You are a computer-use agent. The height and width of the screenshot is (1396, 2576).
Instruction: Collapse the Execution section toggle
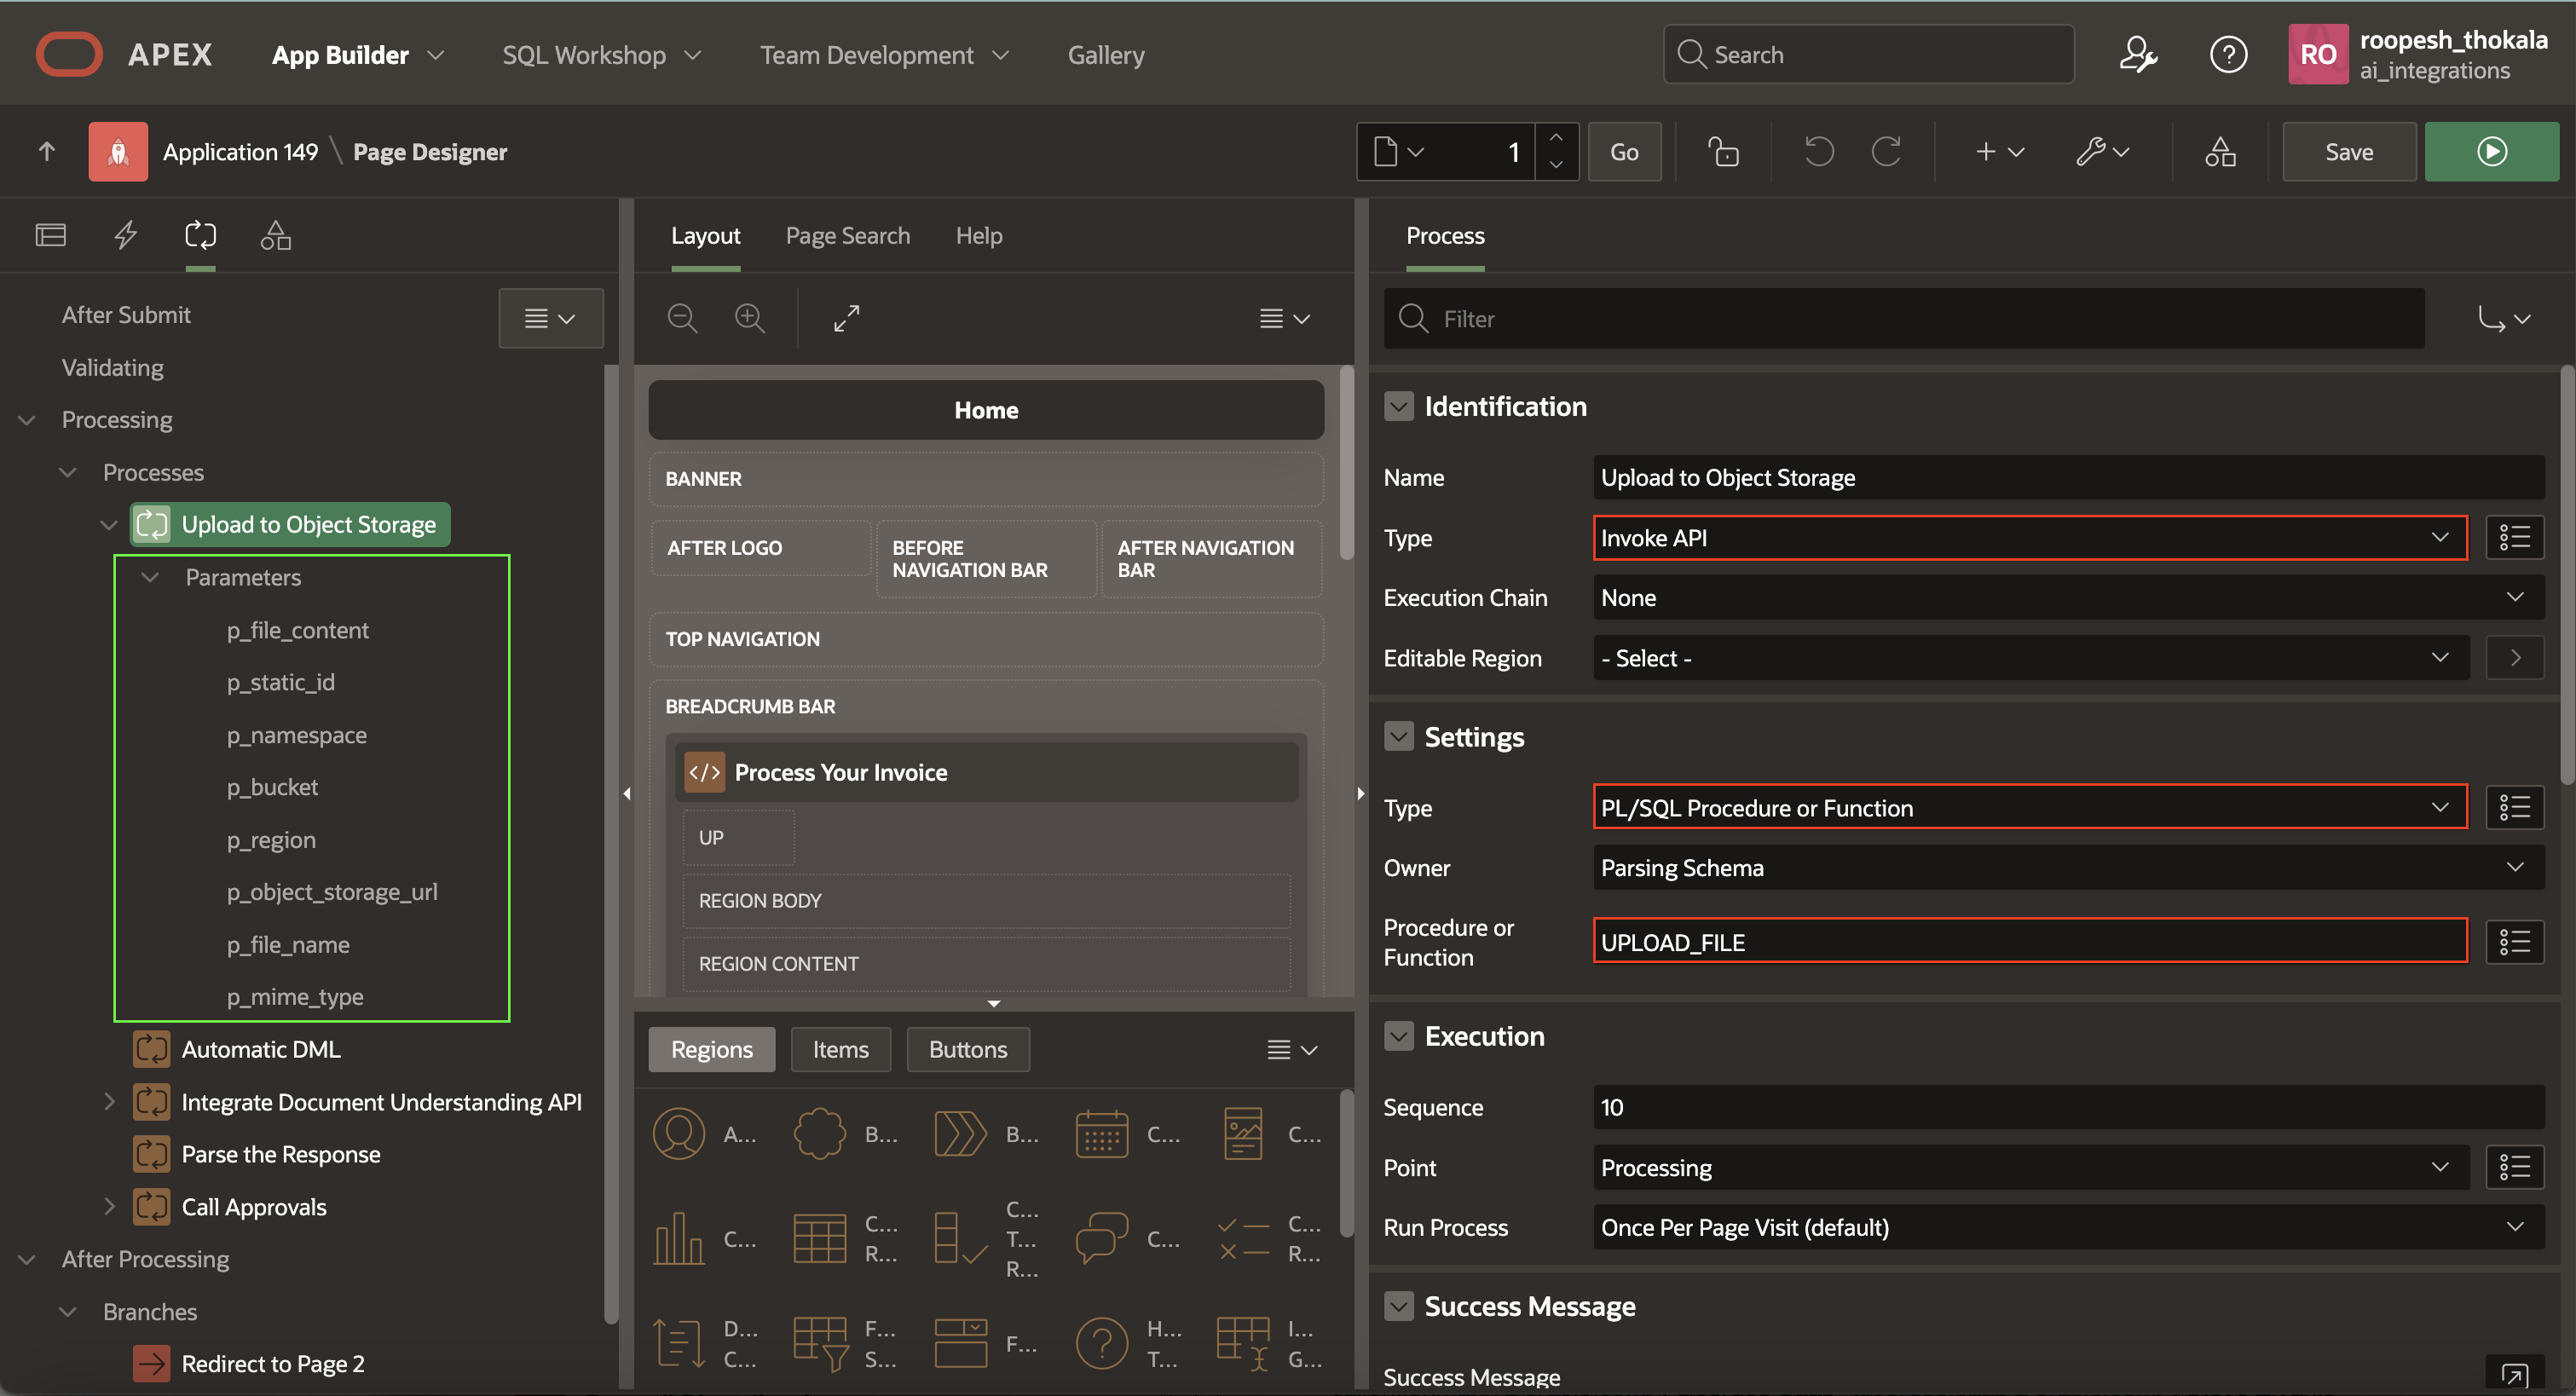[x=1398, y=1036]
